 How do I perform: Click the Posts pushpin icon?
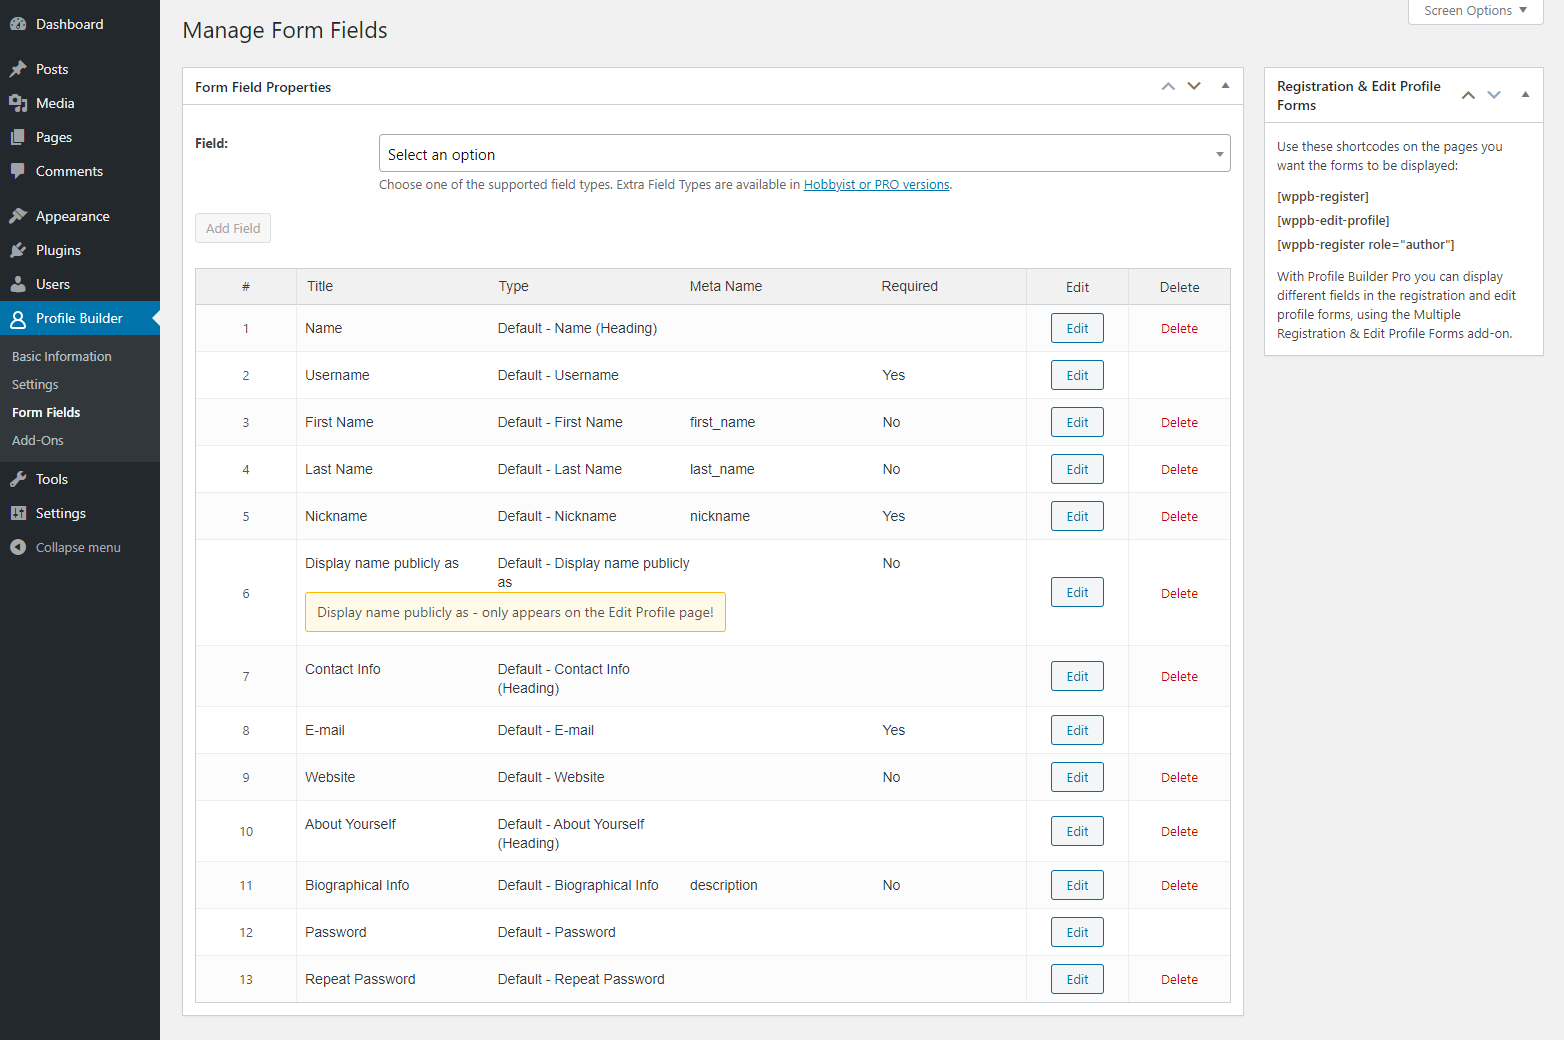tap(18, 69)
